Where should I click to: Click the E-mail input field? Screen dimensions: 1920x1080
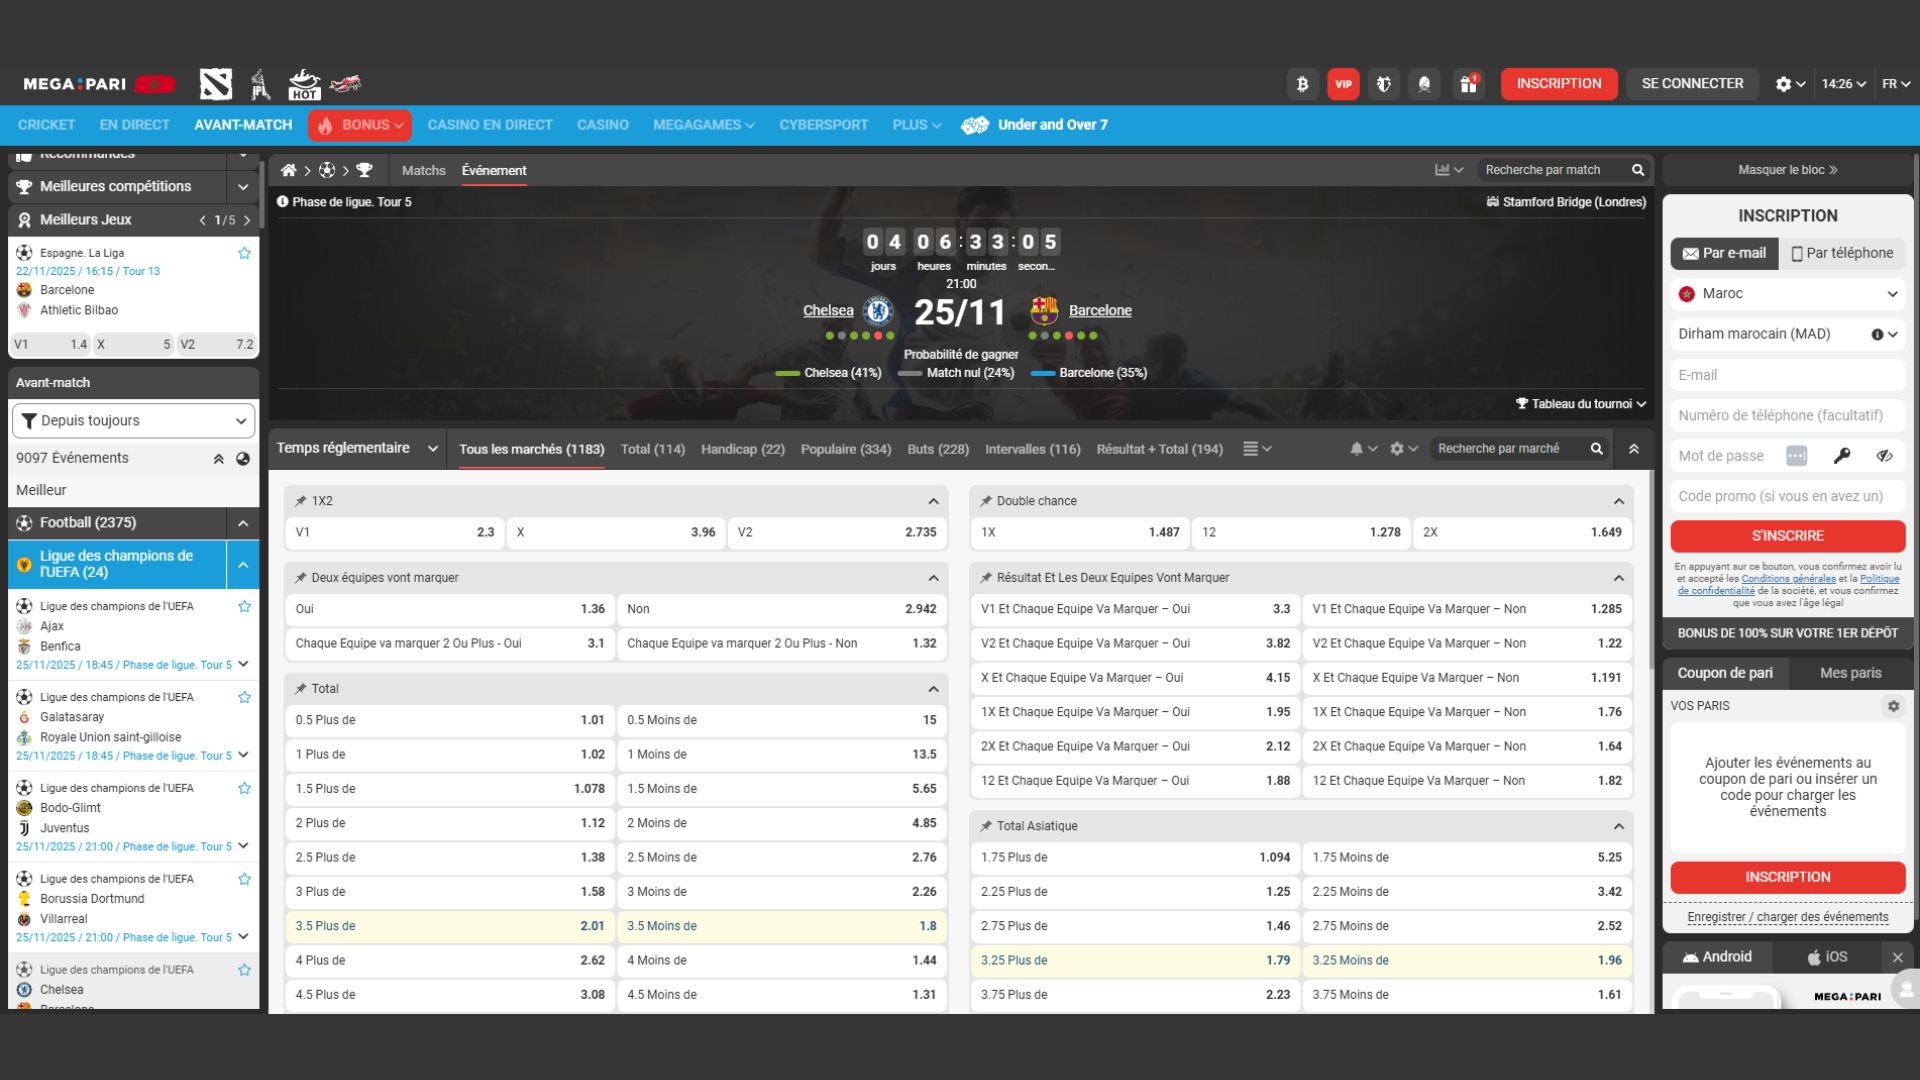click(x=1787, y=375)
